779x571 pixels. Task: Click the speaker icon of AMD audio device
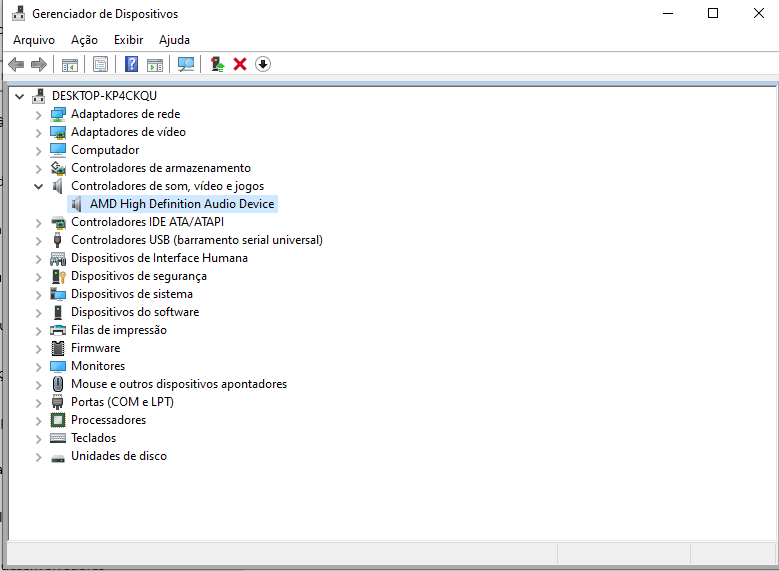[77, 204]
